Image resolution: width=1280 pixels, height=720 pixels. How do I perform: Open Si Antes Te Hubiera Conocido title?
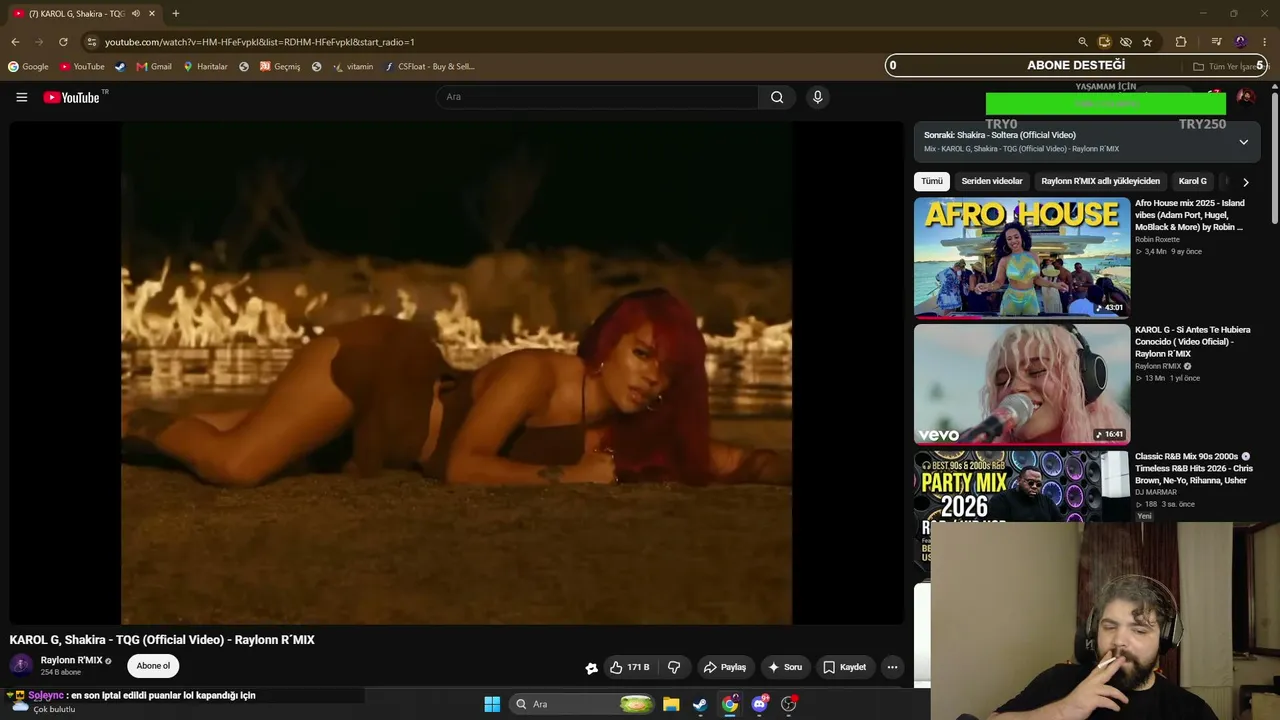(x=1192, y=342)
